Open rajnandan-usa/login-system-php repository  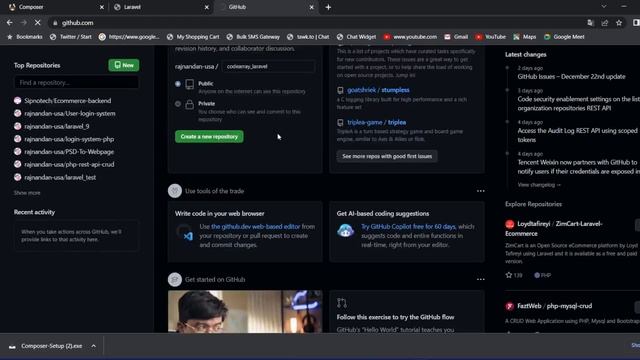69,139
